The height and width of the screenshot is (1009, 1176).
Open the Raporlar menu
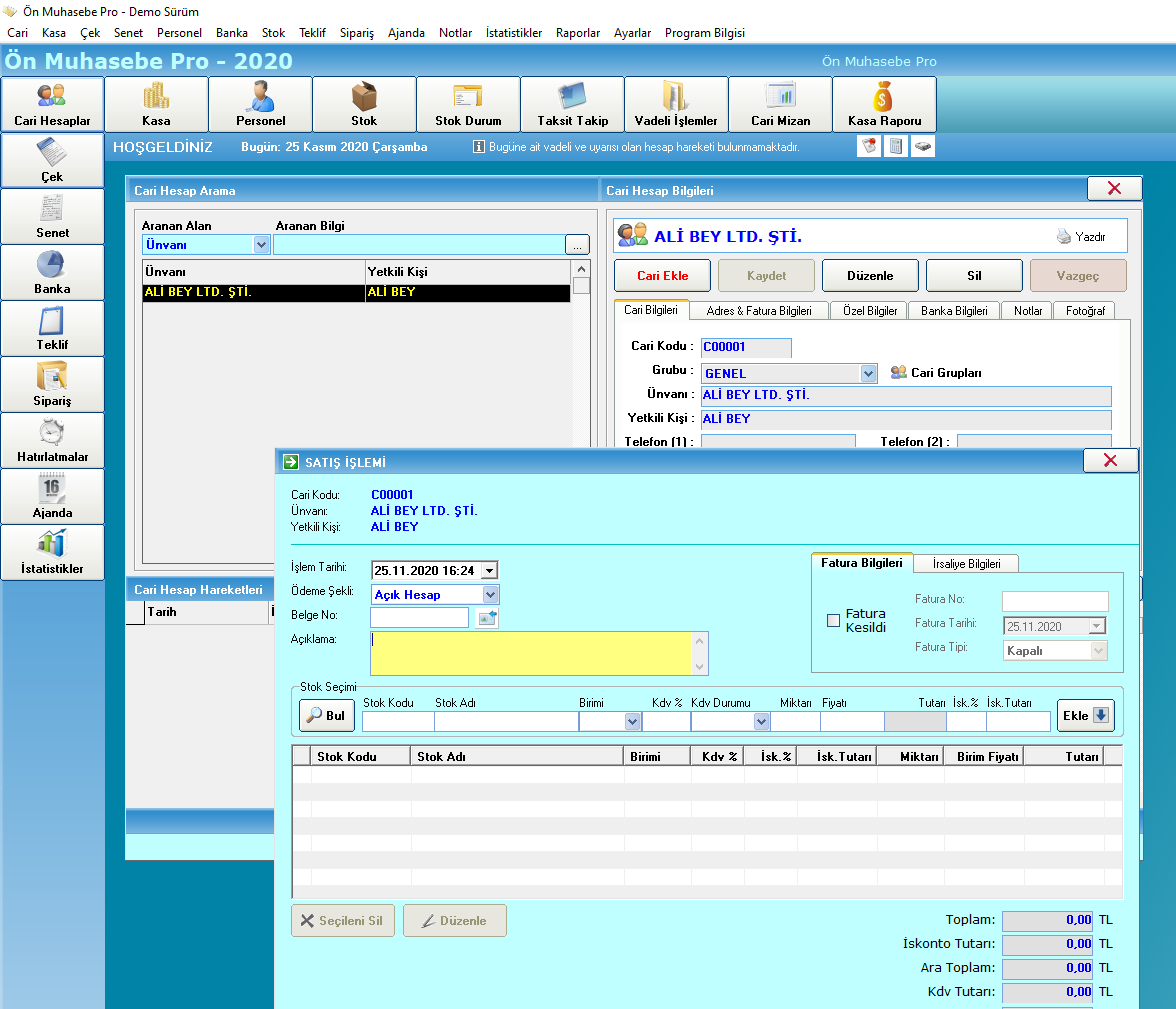(578, 32)
